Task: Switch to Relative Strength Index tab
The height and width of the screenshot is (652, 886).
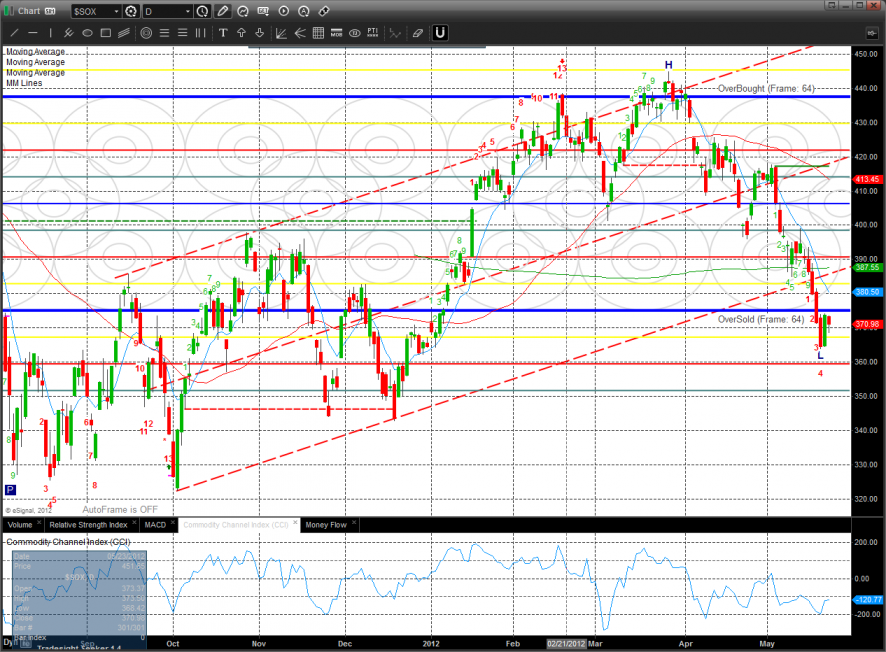Action: click(88, 525)
